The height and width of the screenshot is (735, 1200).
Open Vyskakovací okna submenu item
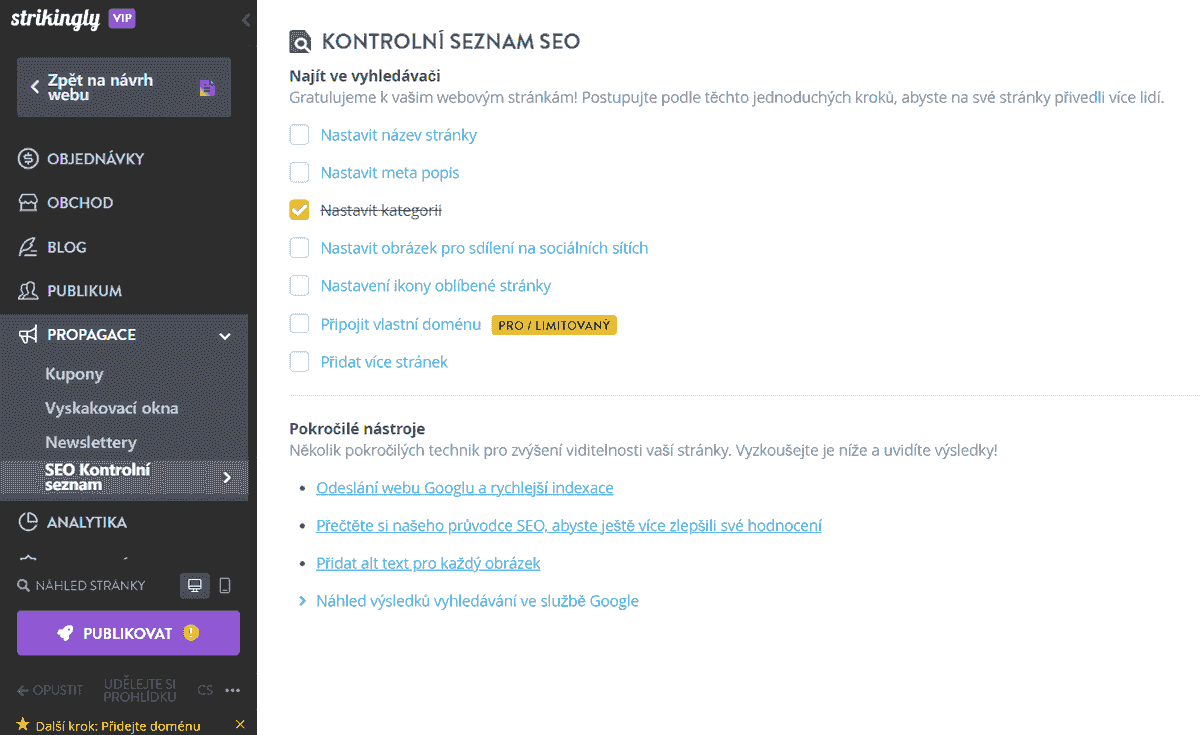[x=112, y=408]
